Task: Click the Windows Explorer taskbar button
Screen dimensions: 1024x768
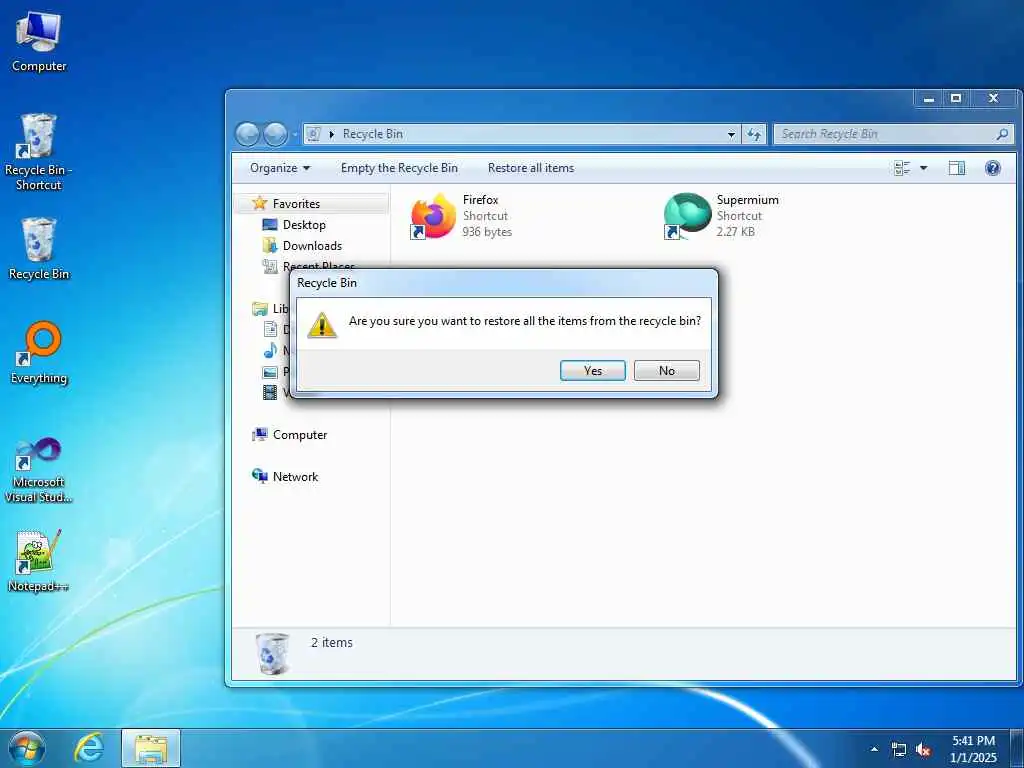Action: pyautogui.click(x=151, y=748)
